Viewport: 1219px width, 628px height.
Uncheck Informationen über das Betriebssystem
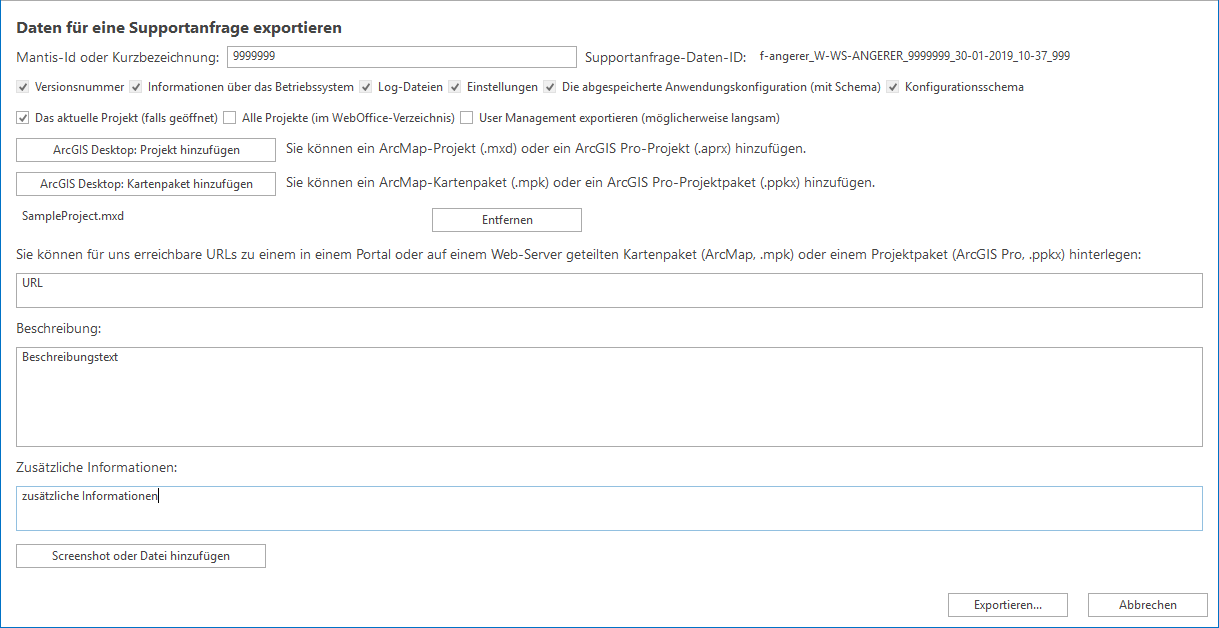[x=137, y=87]
